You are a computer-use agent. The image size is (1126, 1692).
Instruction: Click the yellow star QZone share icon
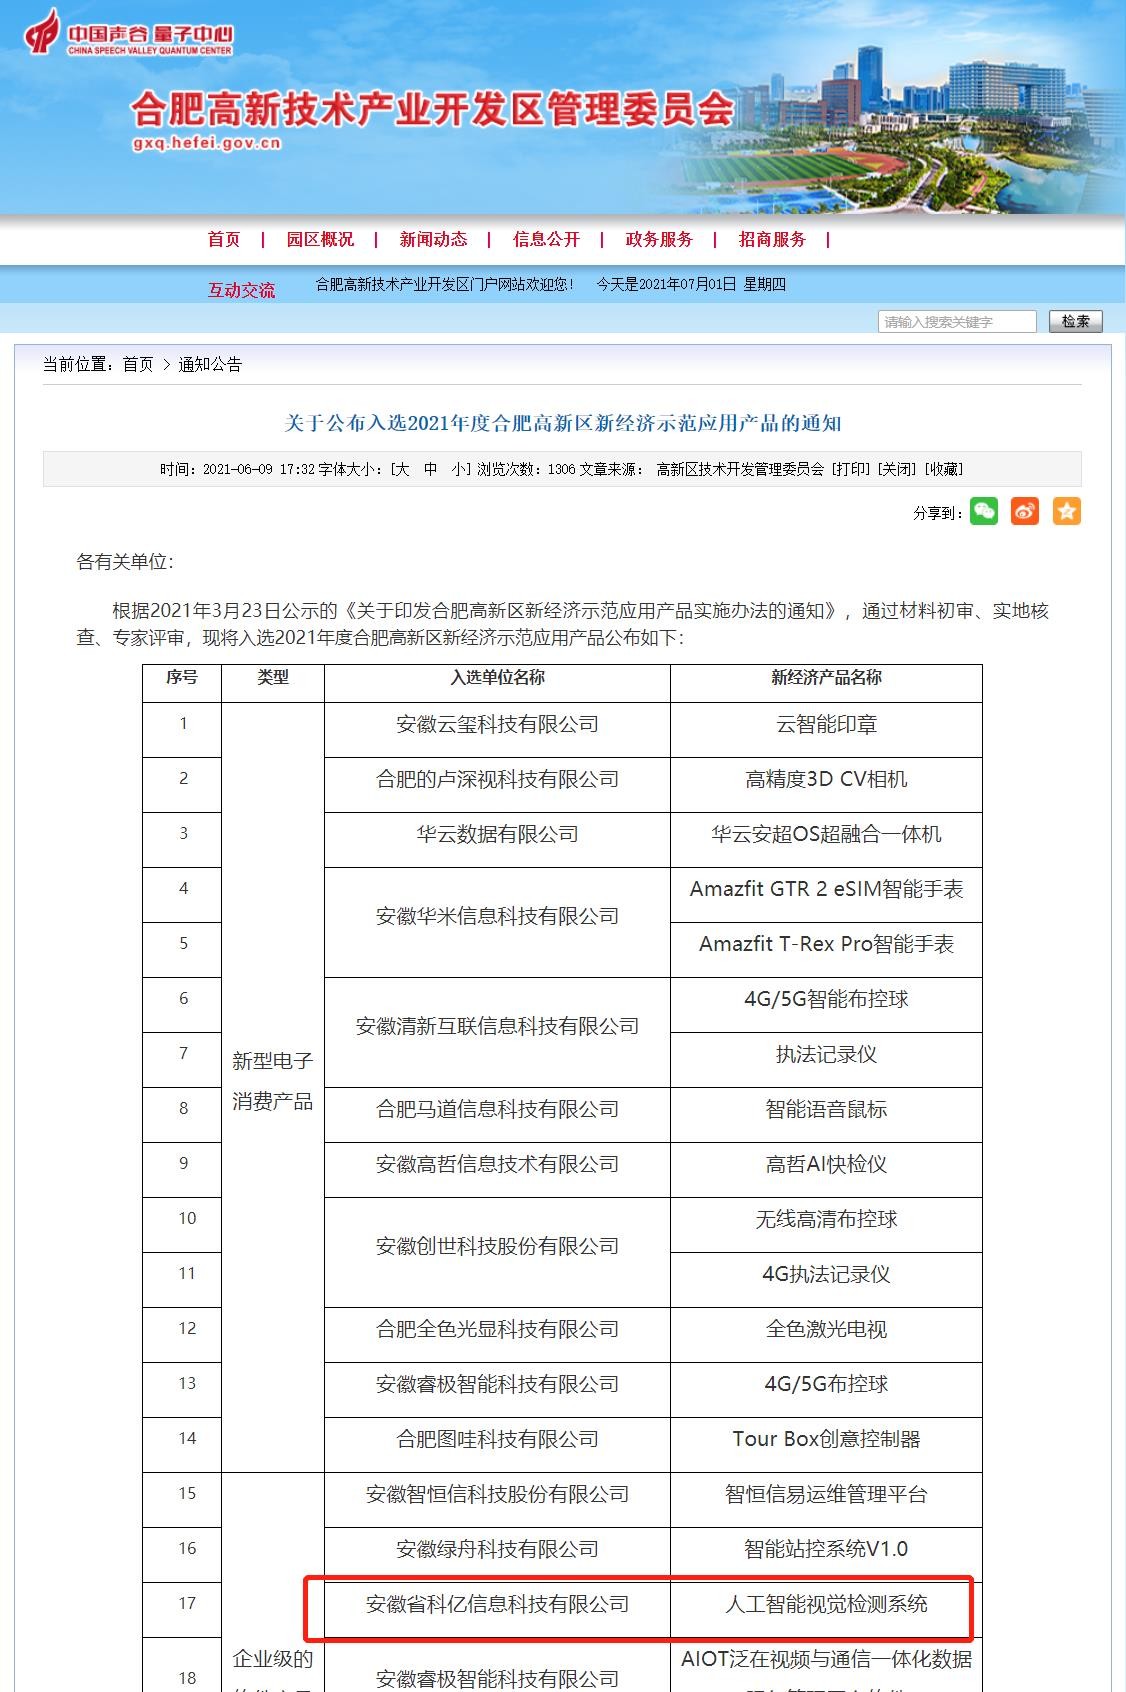point(1067,512)
